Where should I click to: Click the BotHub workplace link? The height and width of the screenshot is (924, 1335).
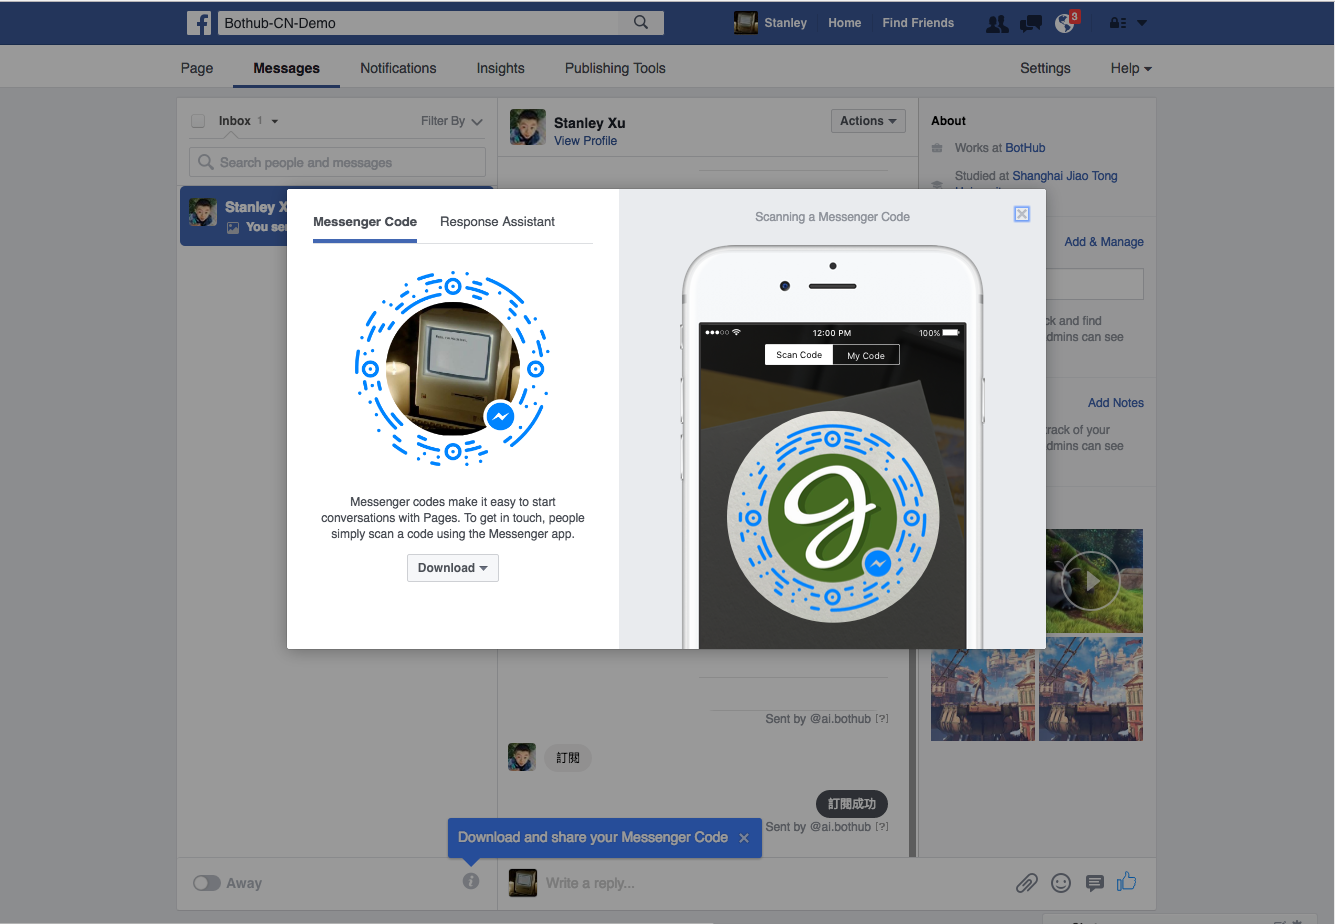pyautogui.click(x=1025, y=148)
